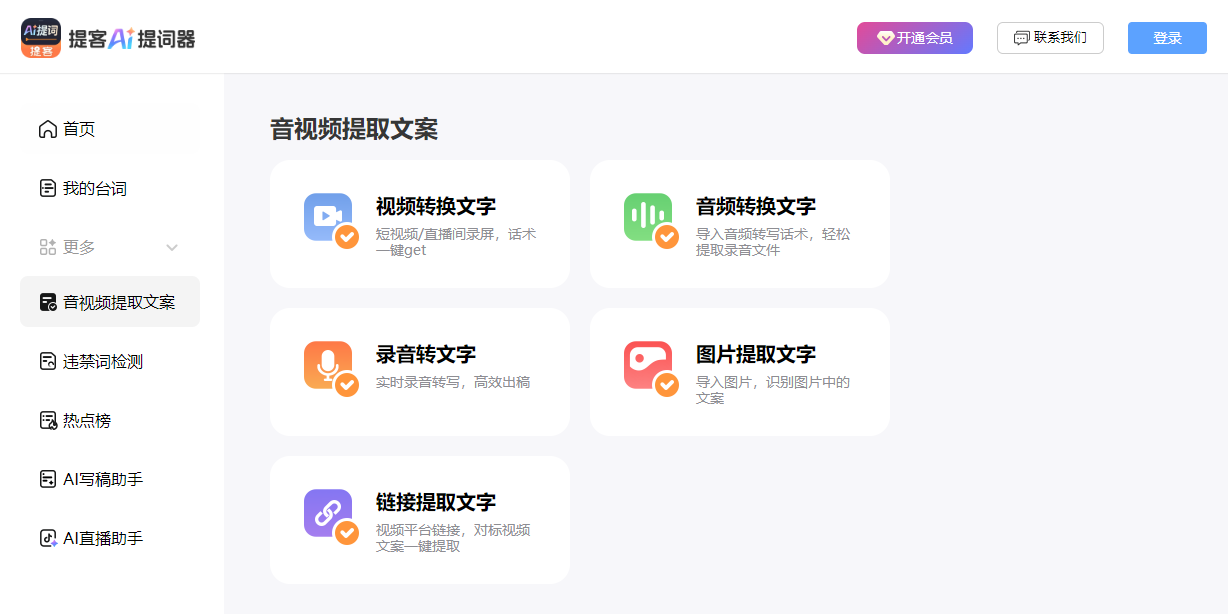
Task: Click the red picture icon
Action: 648,365
